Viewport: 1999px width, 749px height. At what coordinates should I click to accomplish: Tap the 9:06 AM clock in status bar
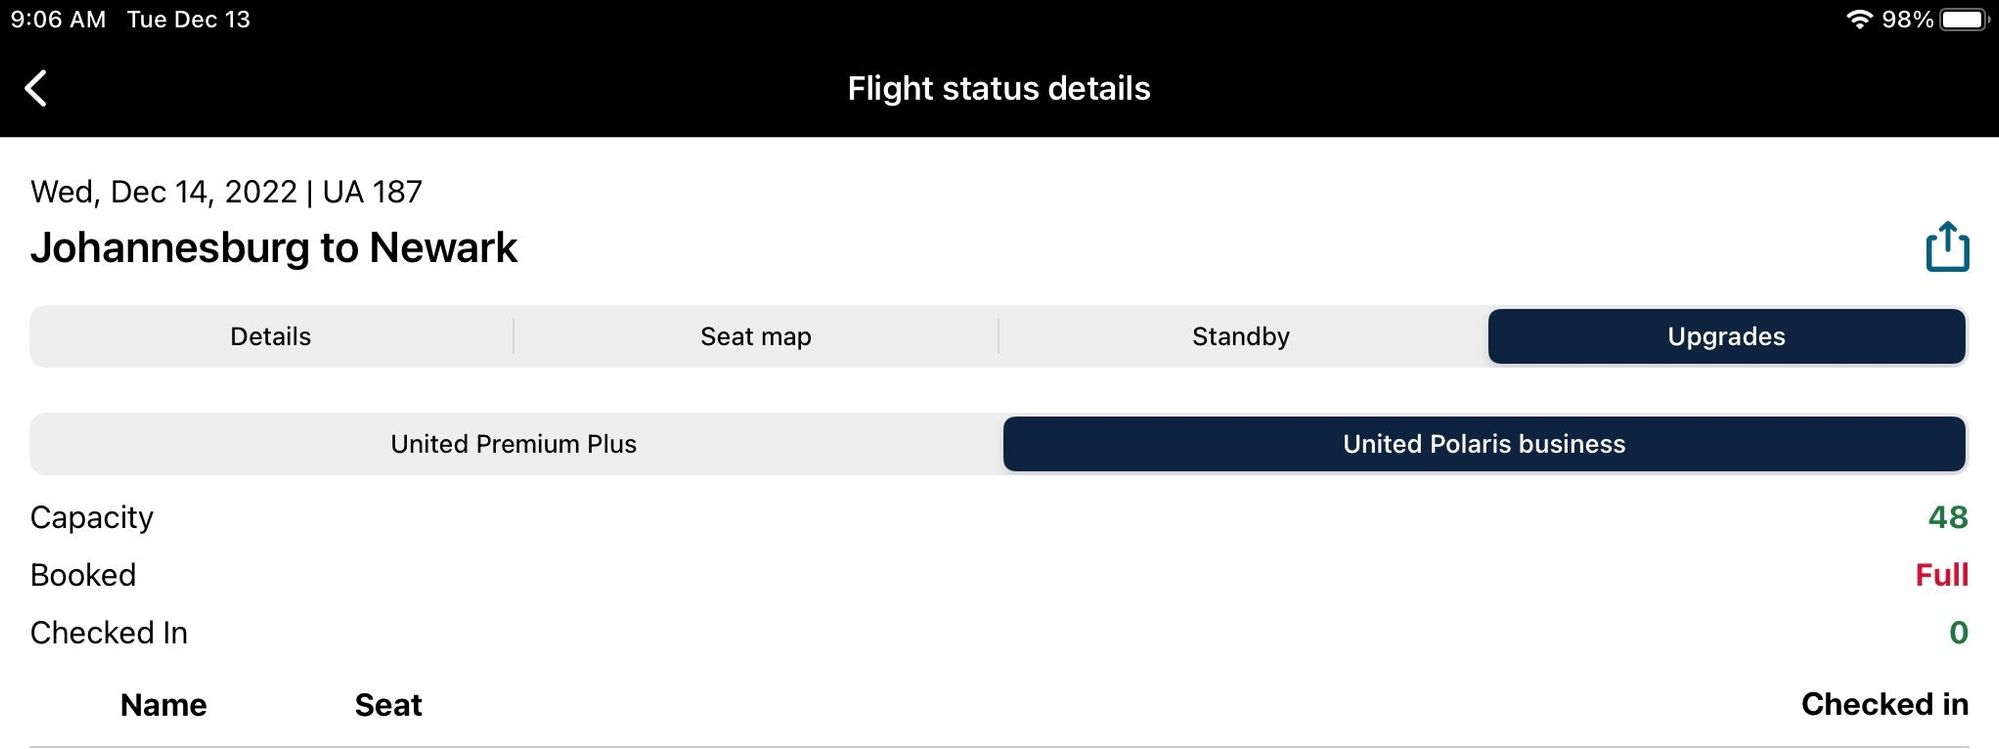coord(58,19)
